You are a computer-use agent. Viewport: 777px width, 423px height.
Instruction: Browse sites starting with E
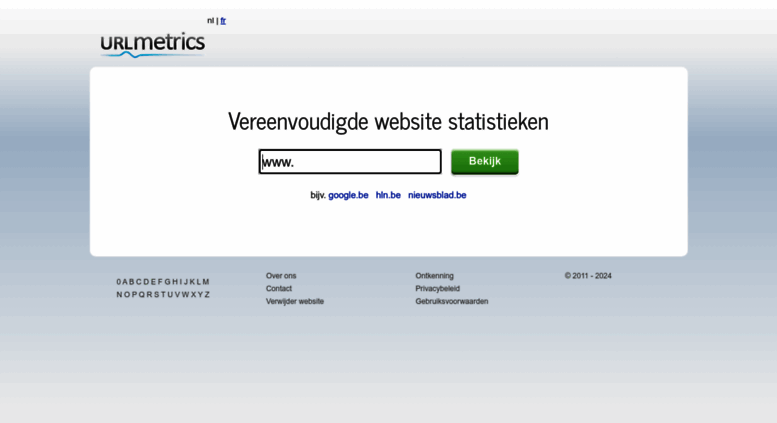(x=153, y=282)
